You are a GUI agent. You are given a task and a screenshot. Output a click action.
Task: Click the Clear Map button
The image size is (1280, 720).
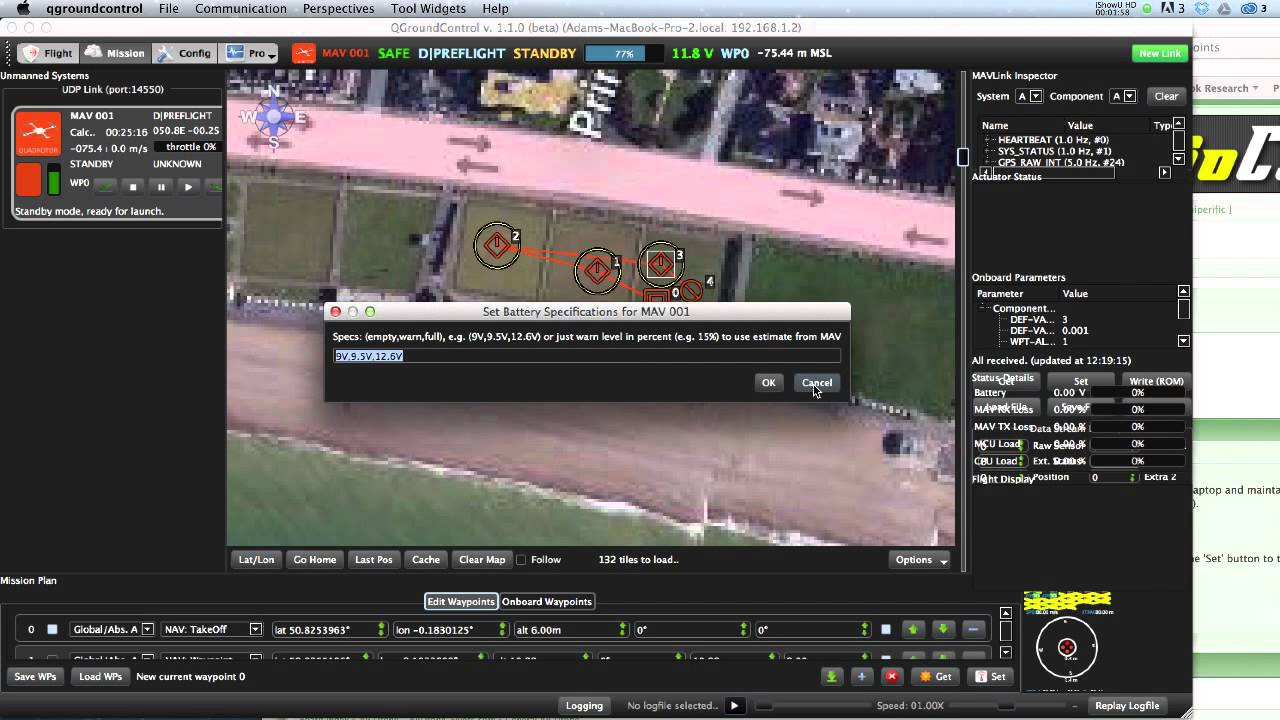[482, 559]
